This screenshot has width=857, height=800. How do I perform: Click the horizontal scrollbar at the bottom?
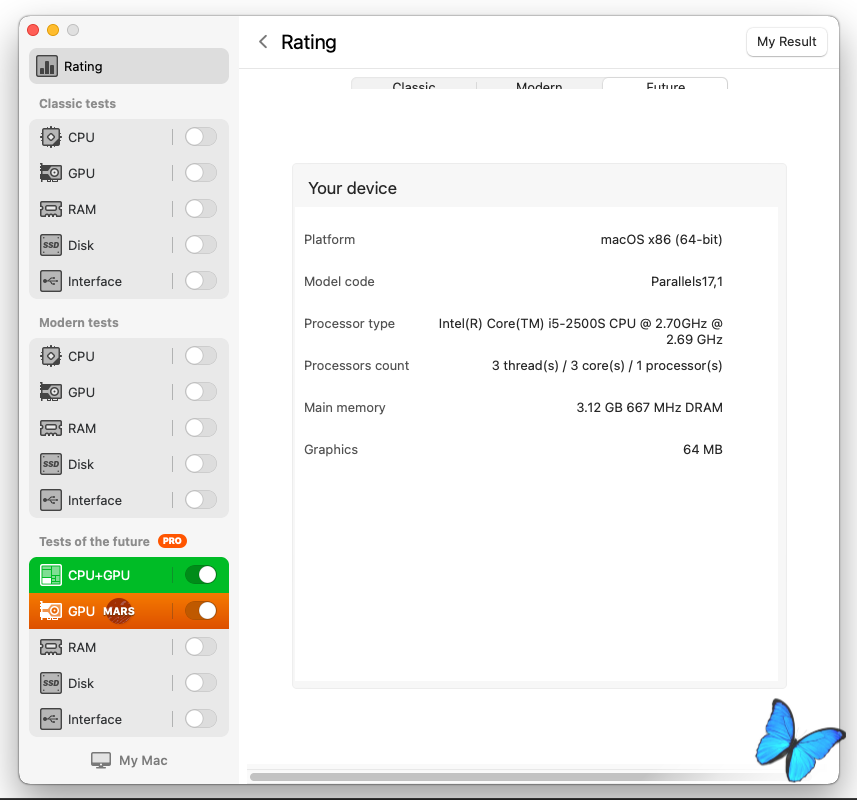pyautogui.click(x=500, y=776)
